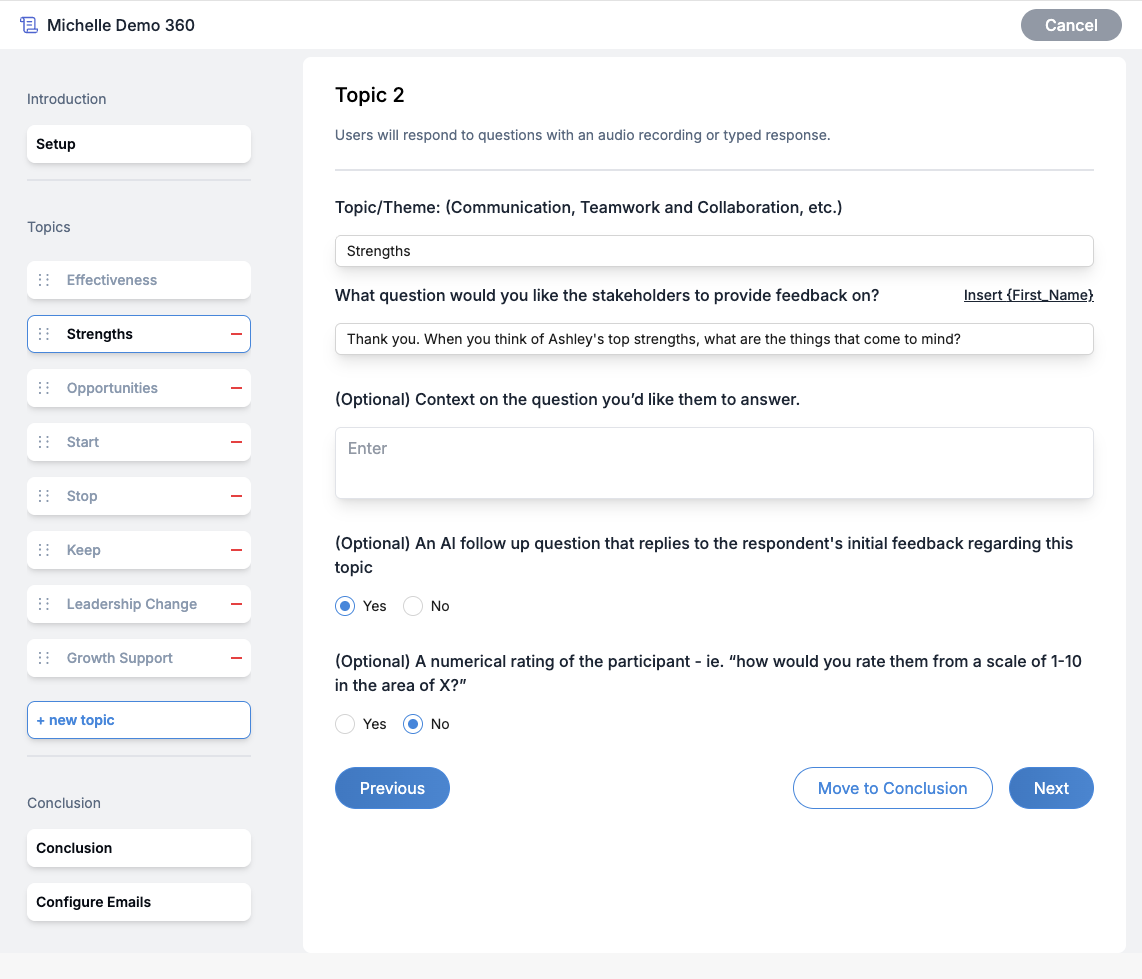Screen dimensions: 1142x979
Task: Click the Next button
Action: click(x=1051, y=788)
